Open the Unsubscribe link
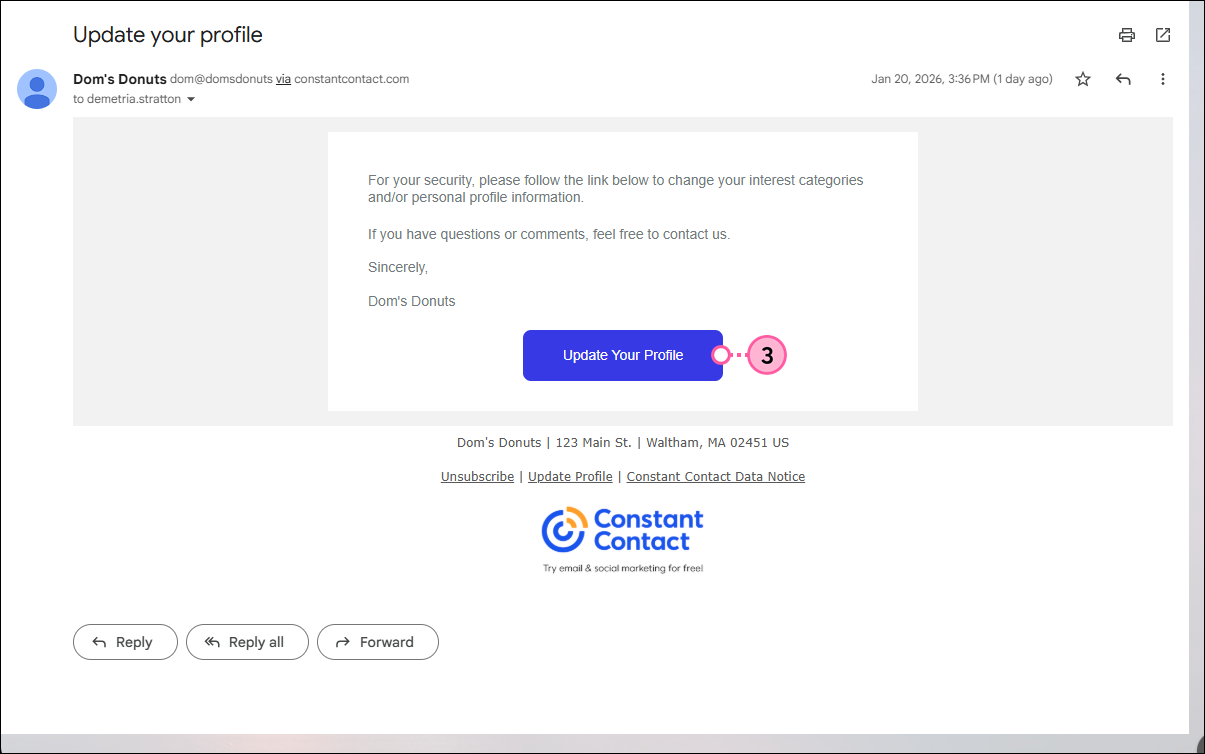This screenshot has width=1205, height=754. coord(477,476)
